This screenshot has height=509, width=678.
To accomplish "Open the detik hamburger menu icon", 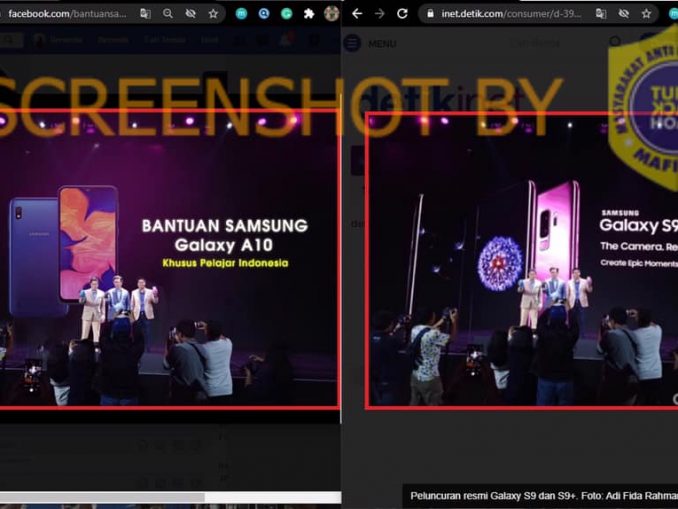I will tap(352, 43).
